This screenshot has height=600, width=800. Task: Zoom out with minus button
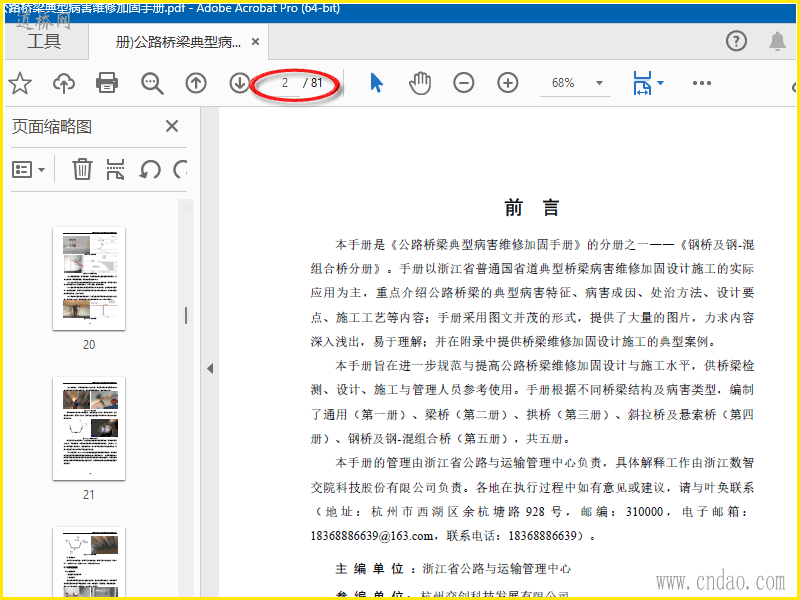coord(464,83)
